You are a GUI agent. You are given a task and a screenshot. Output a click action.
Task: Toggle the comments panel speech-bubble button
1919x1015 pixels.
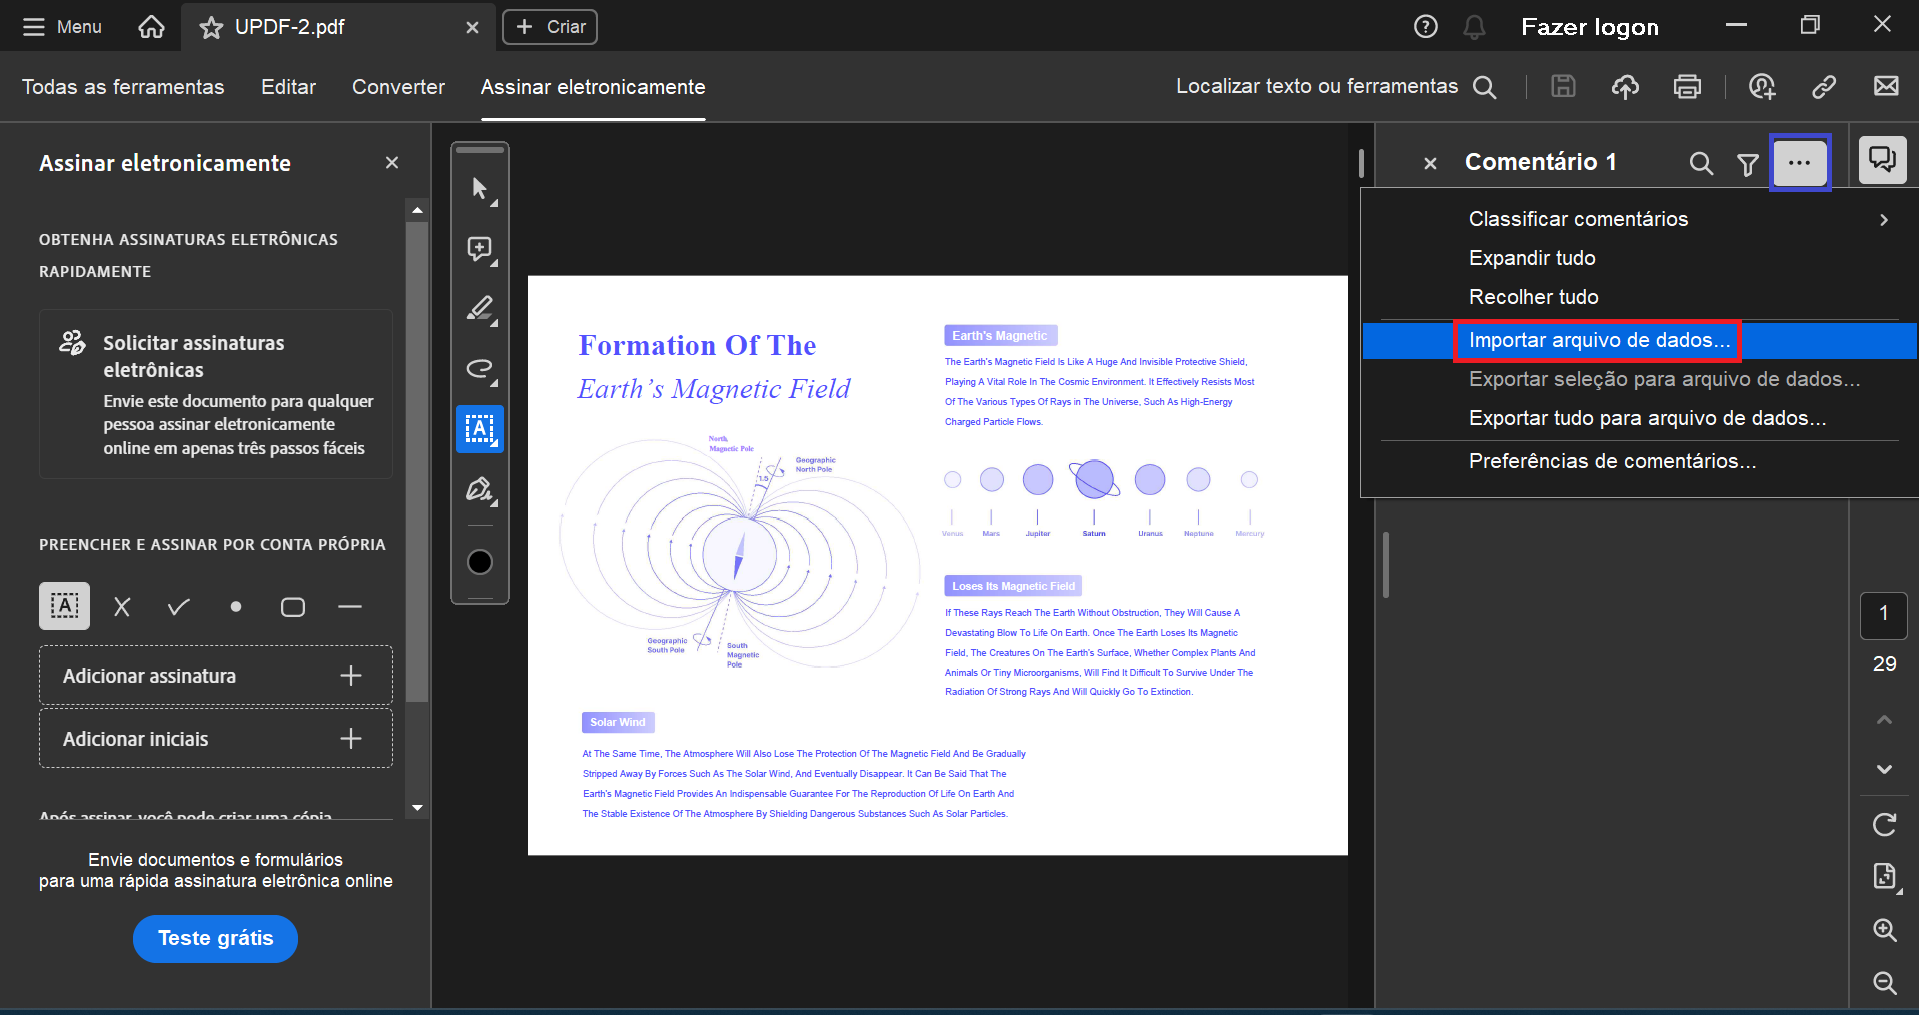(1883, 160)
